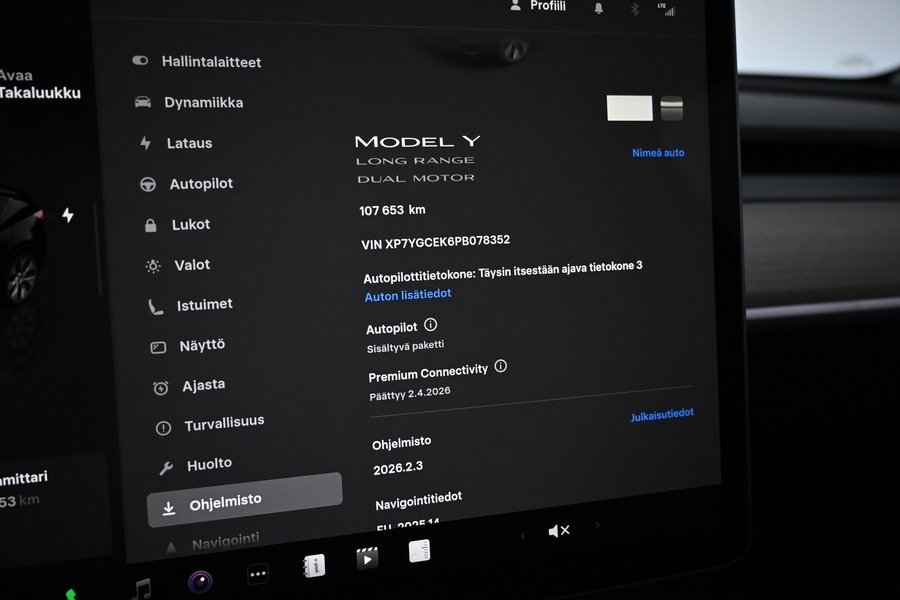Launch the Theater clapperboard app
The width and height of the screenshot is (900, 600).
point(368,558)
